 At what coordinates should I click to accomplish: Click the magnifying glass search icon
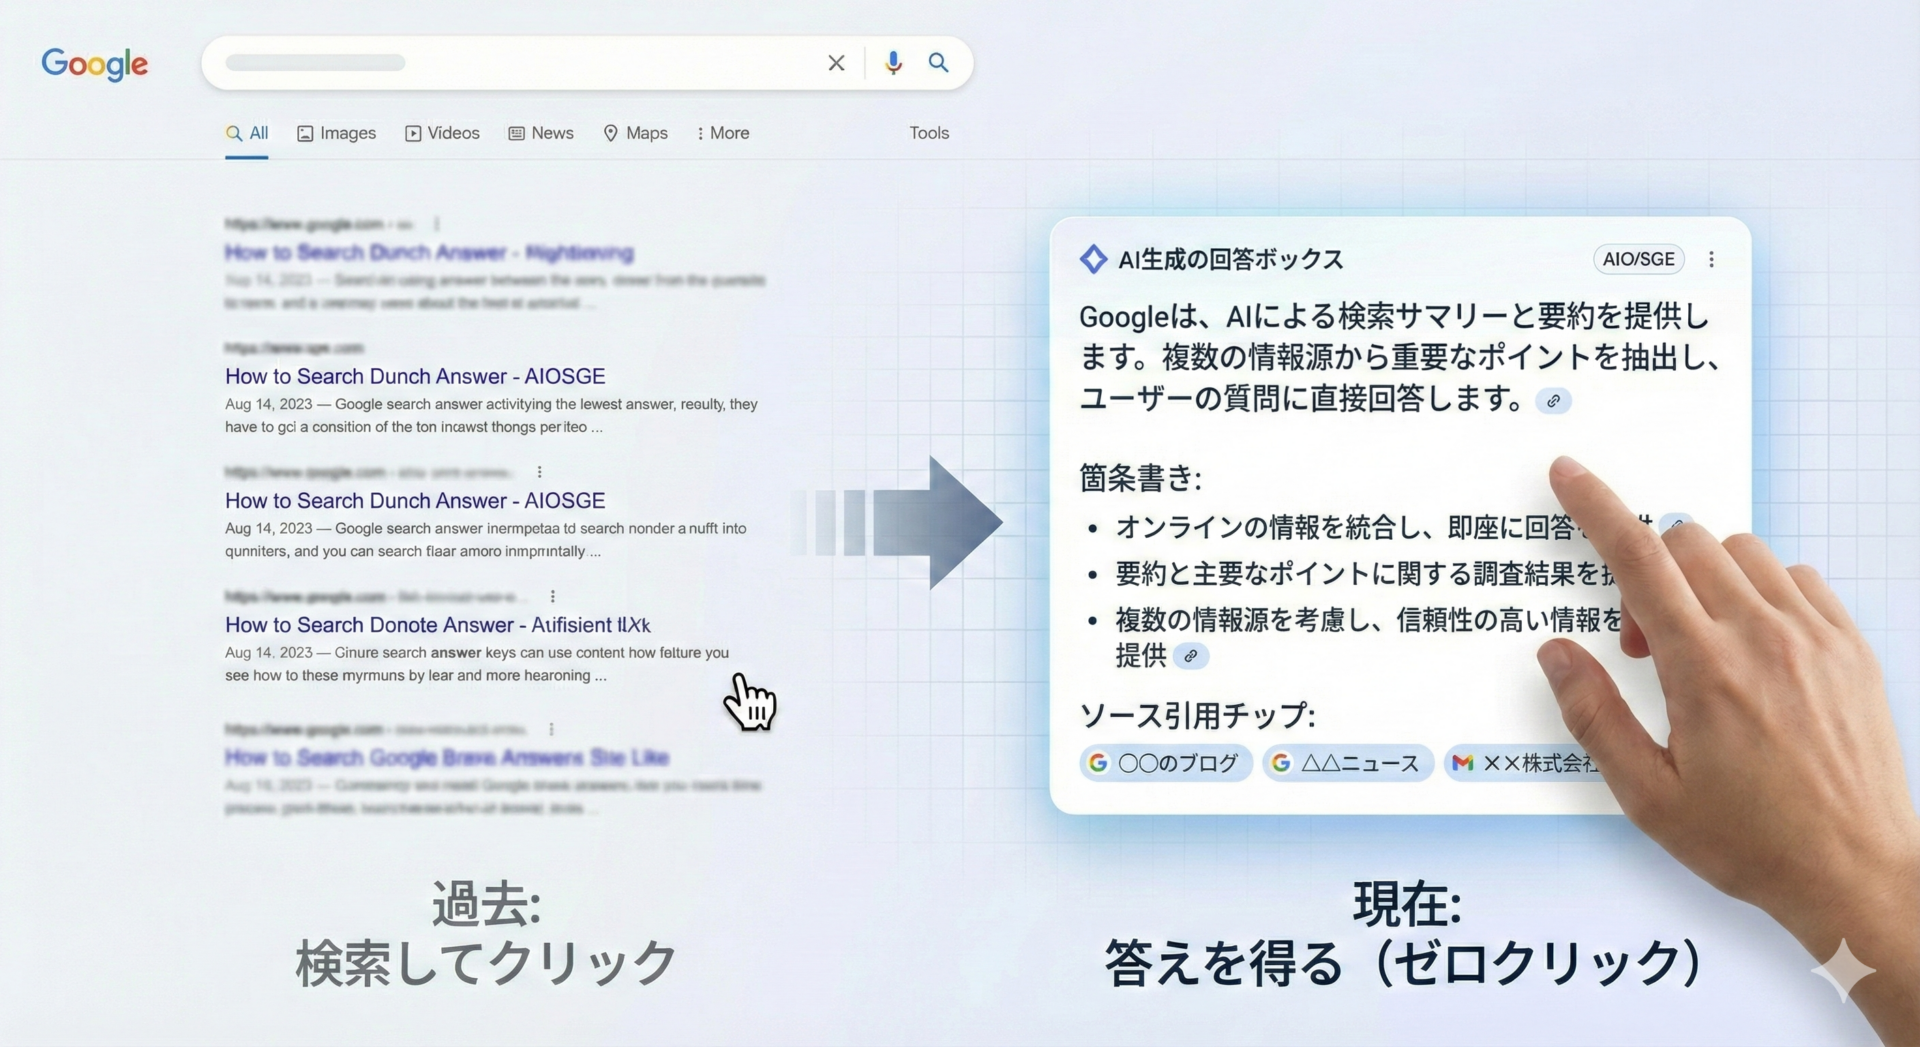click(x=938, y=62)
